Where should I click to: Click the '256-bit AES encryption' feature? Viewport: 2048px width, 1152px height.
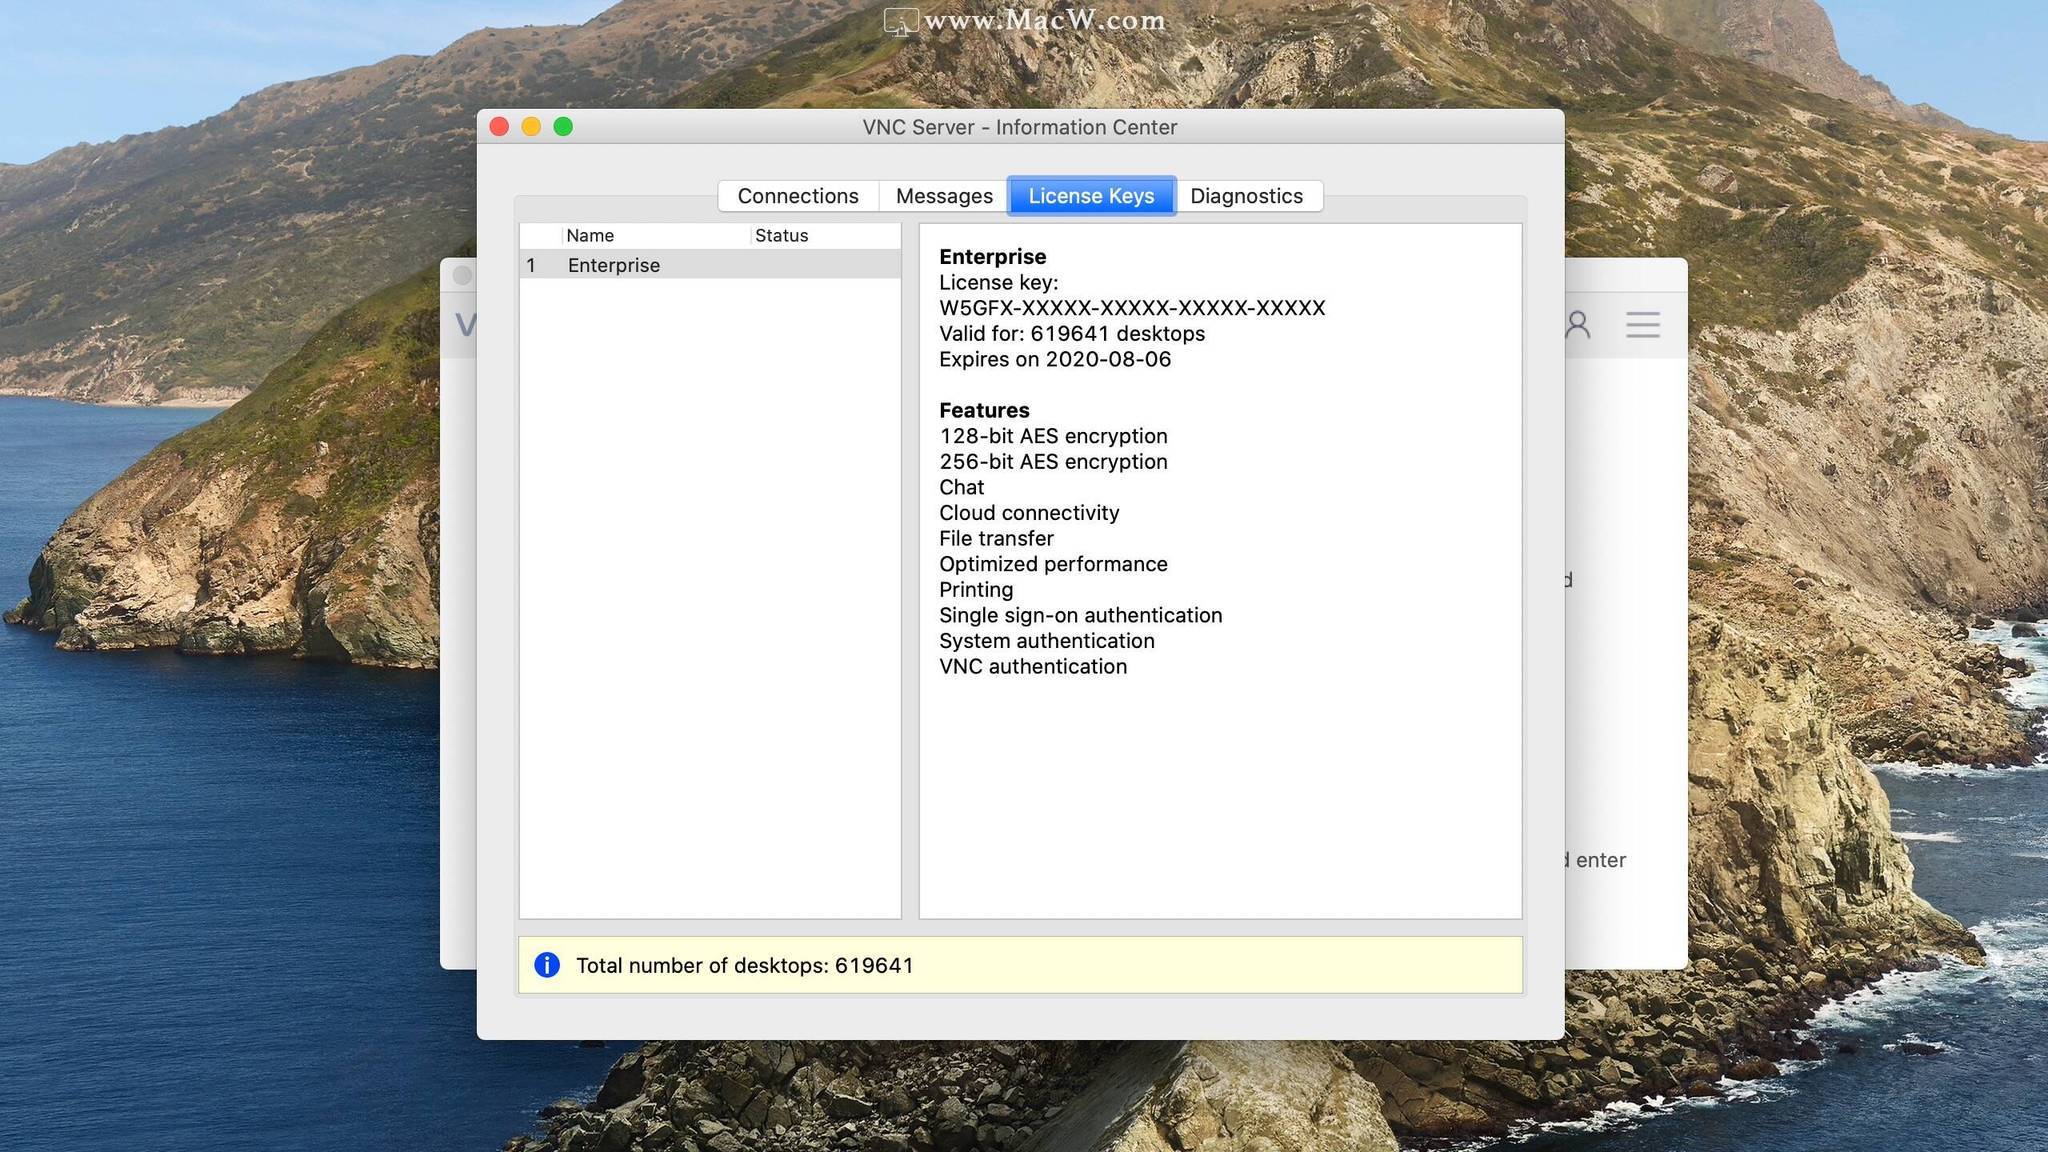pos(1053,462)
